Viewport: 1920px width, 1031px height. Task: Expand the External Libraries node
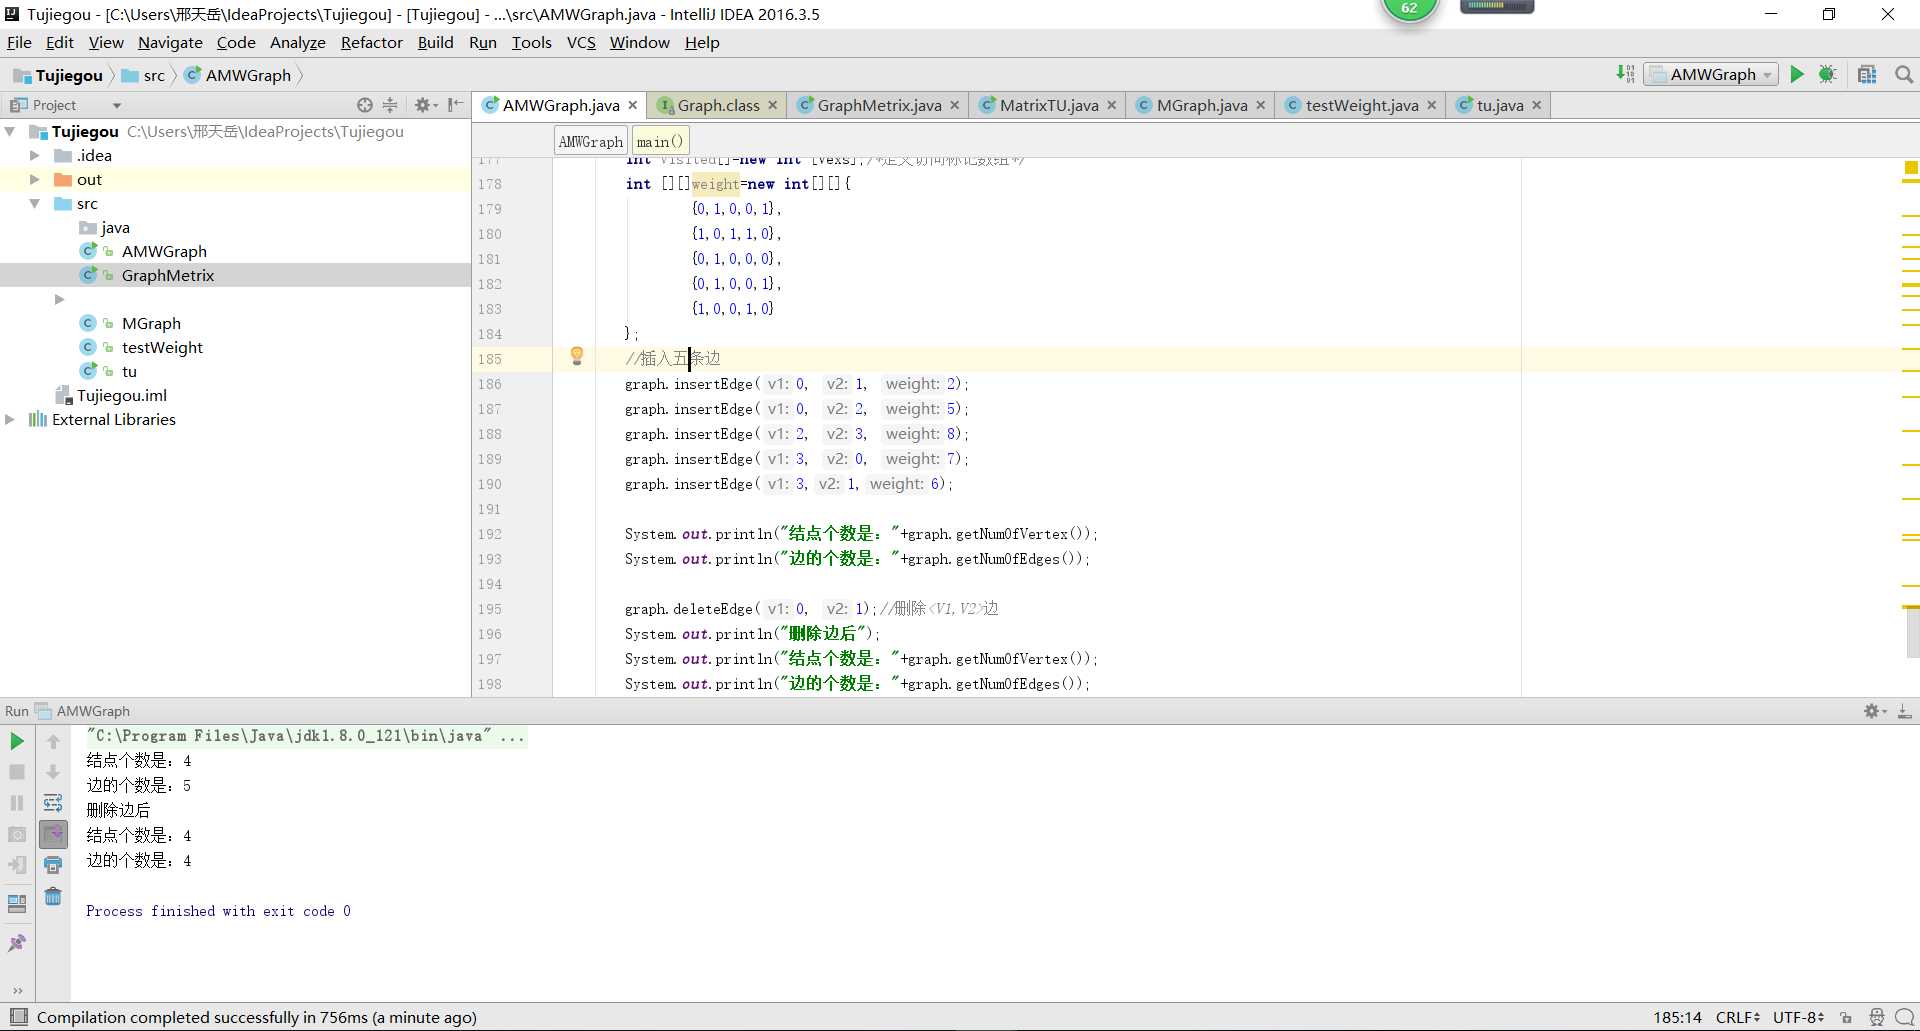point(10,420)
